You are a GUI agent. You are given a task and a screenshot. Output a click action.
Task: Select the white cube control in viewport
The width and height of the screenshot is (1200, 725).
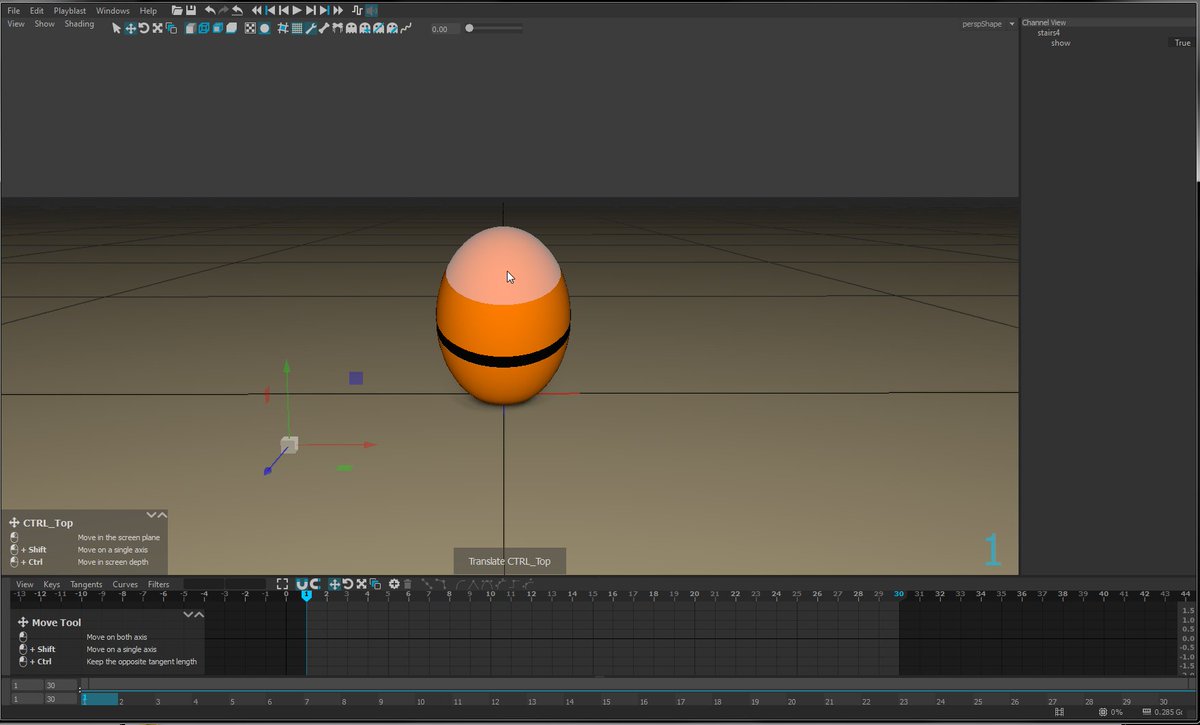[x=289, y=444]
